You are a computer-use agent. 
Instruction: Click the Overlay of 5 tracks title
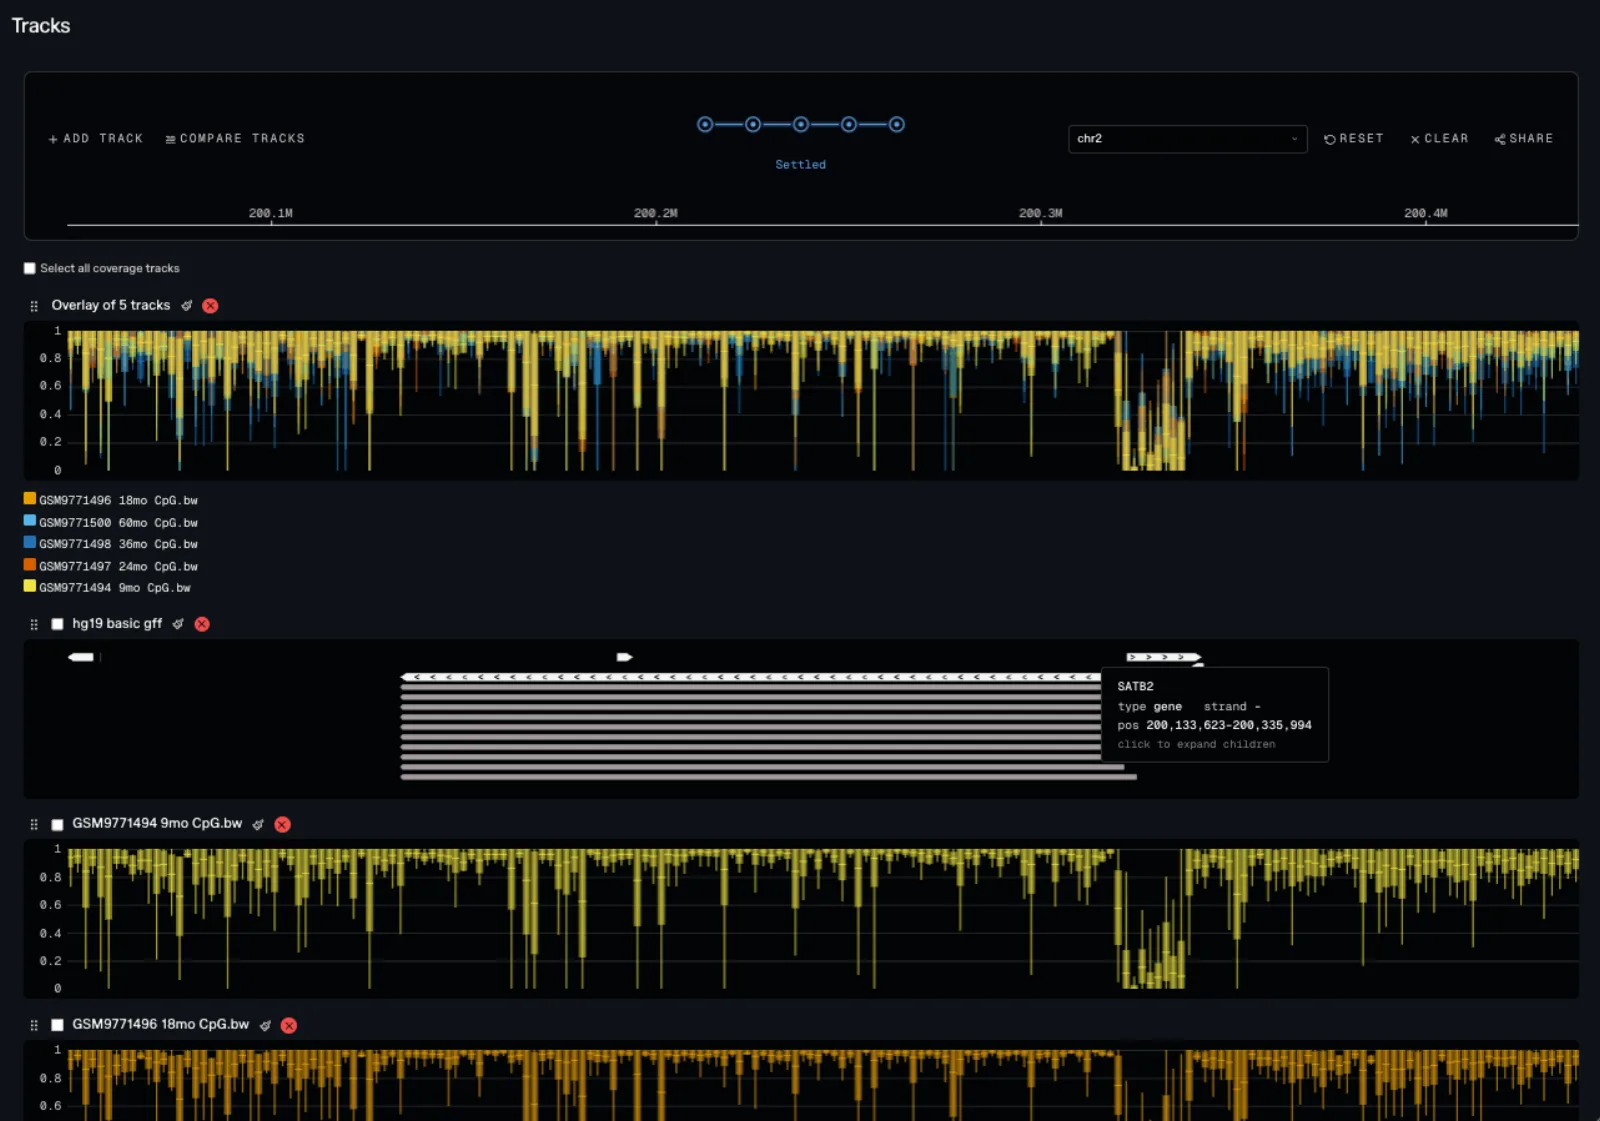point(111,306)
